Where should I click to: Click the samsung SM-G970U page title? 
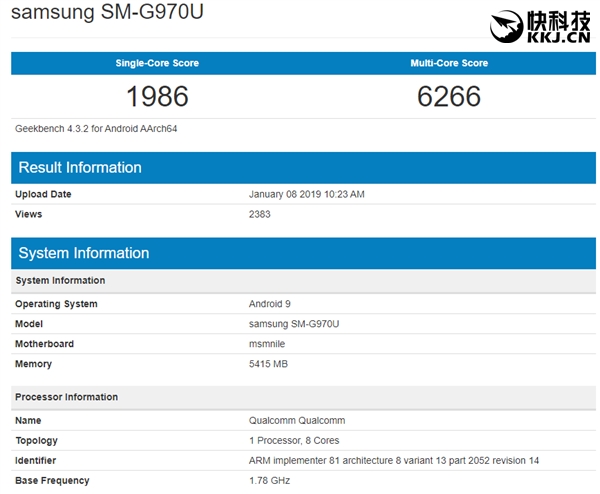point(107,12)
